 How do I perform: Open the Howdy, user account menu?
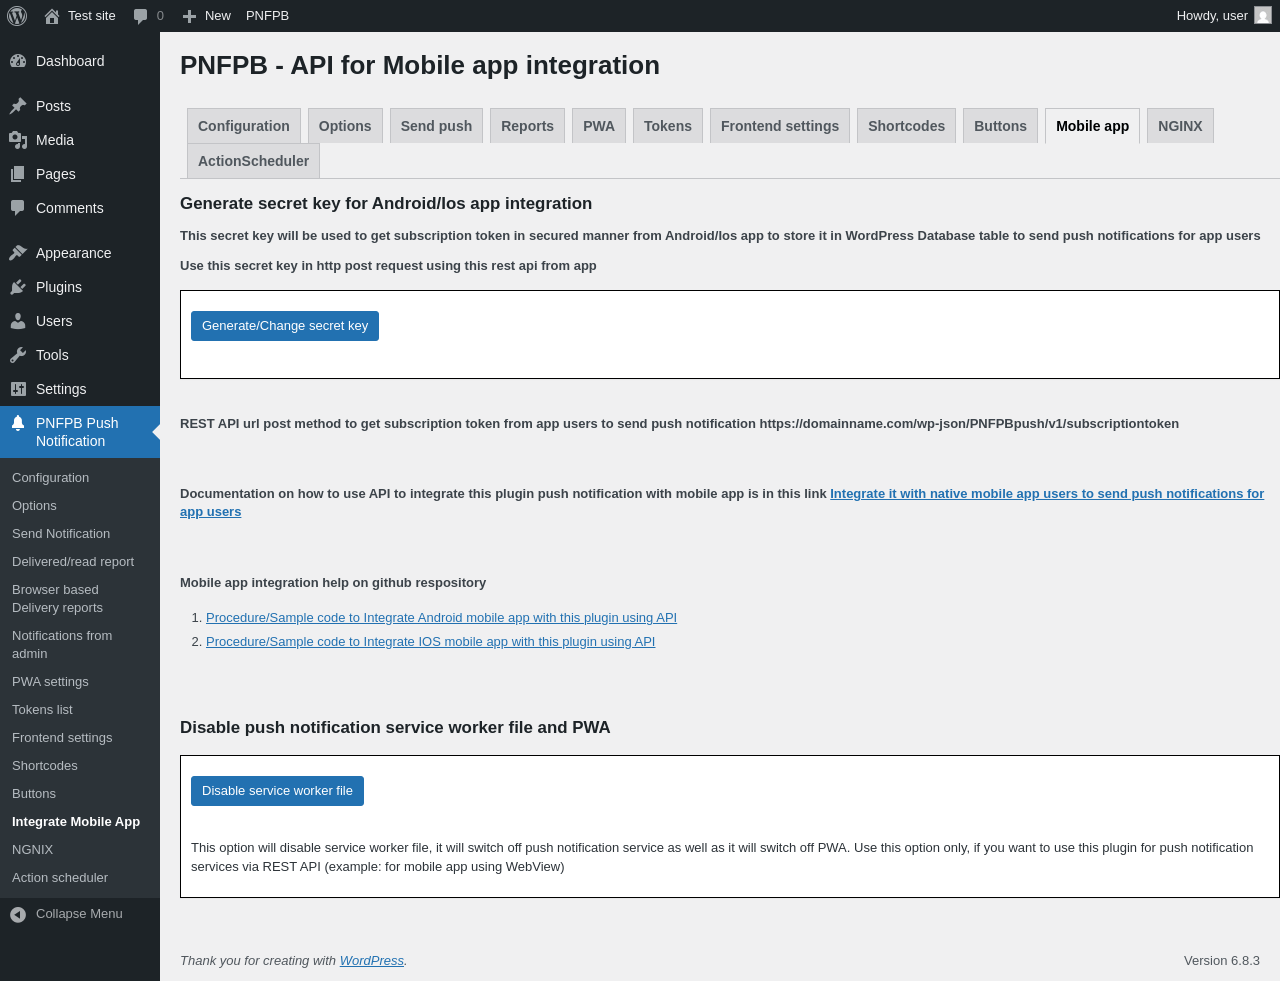[x=1211, y=16]
